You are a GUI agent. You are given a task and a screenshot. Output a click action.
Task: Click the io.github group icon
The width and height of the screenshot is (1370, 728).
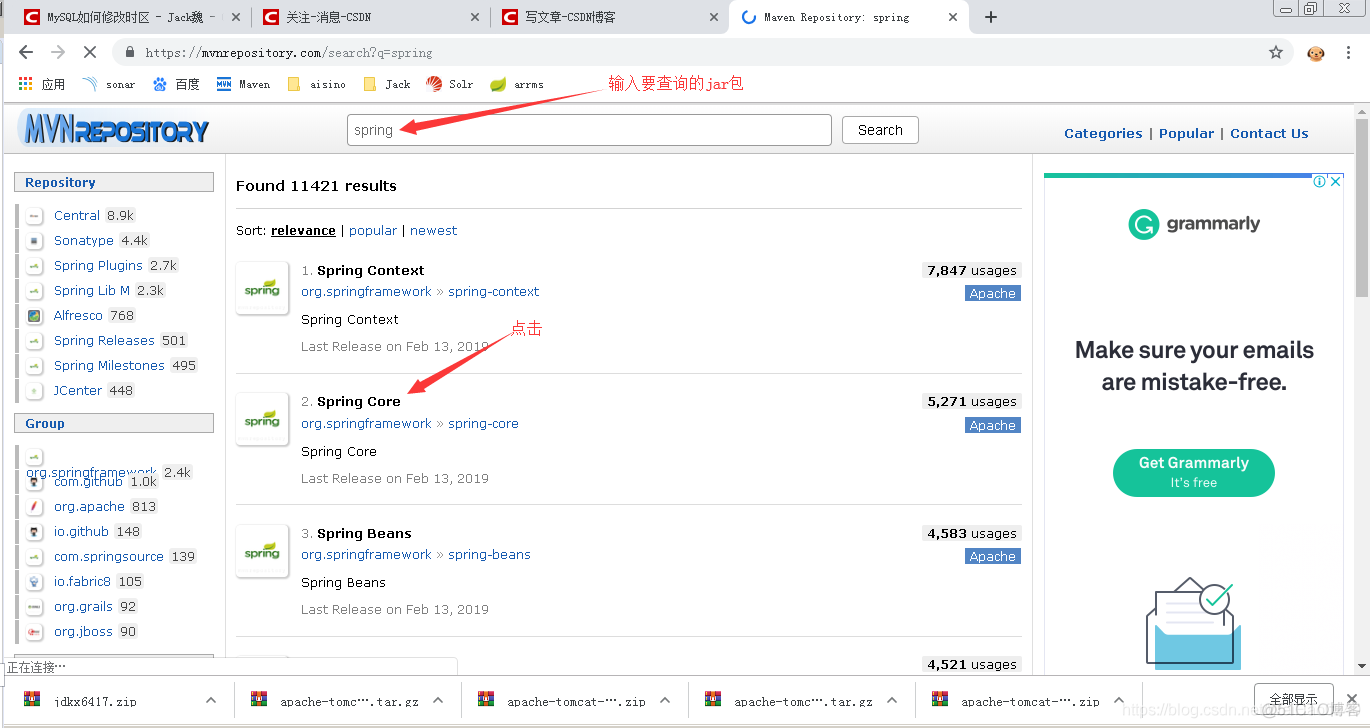(x=35, y=532)
